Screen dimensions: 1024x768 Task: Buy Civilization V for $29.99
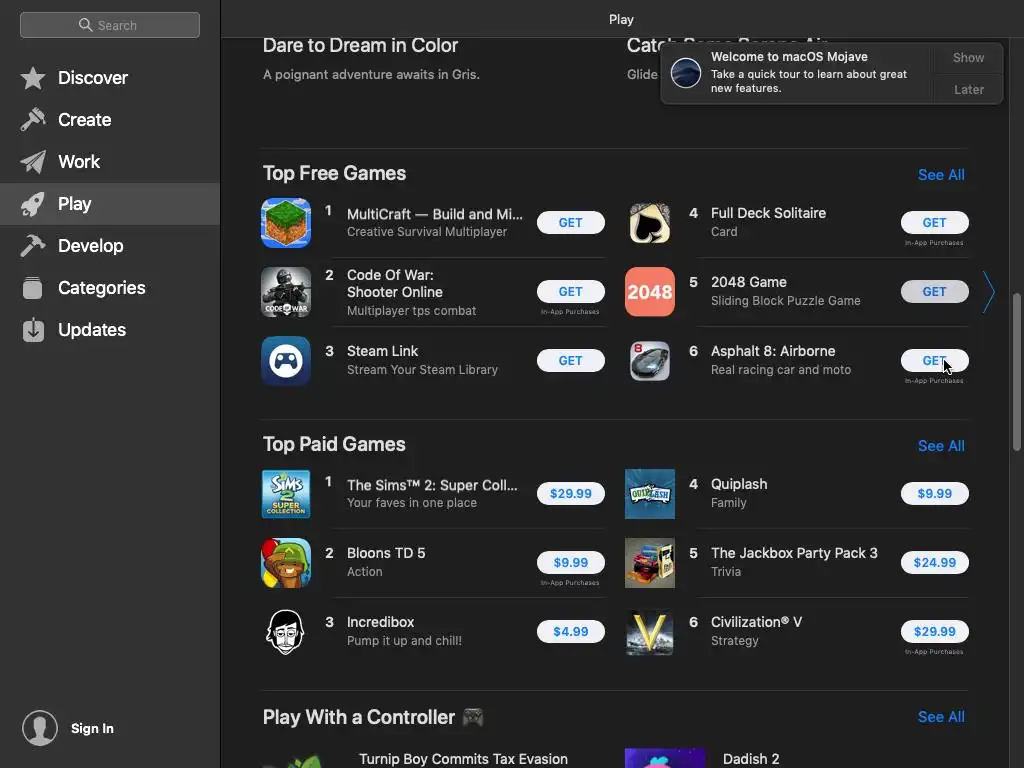click(935, 632)
